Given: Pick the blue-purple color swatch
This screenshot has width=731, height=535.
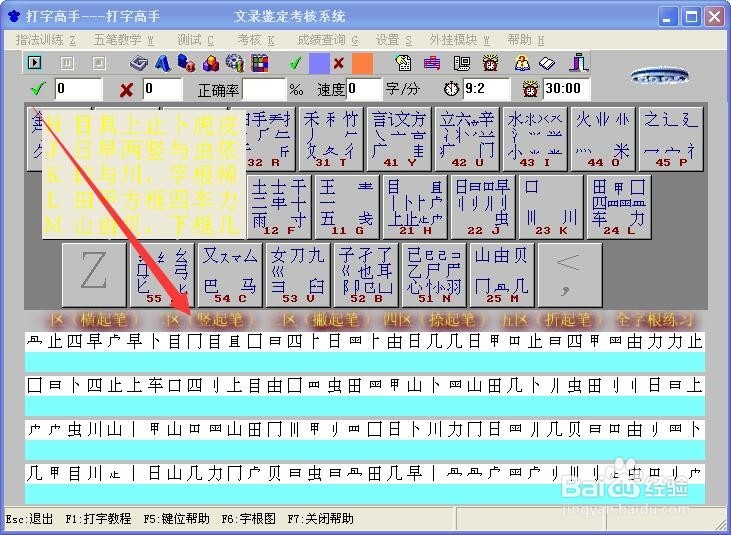Looking at the screenshot, I should tap(319, 63).
